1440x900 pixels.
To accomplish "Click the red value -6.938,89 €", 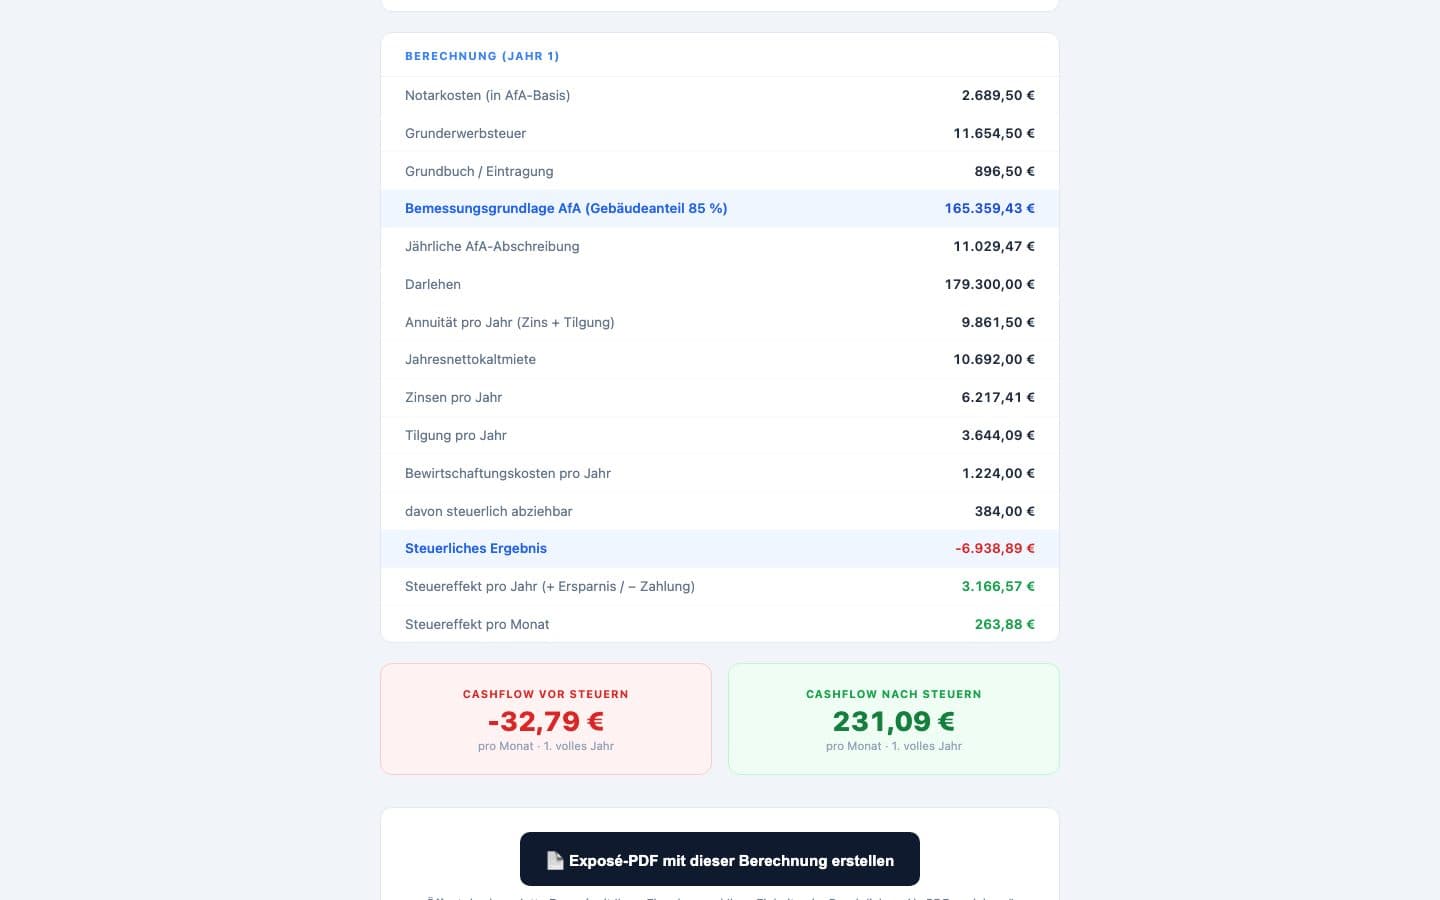I will 995,548.
